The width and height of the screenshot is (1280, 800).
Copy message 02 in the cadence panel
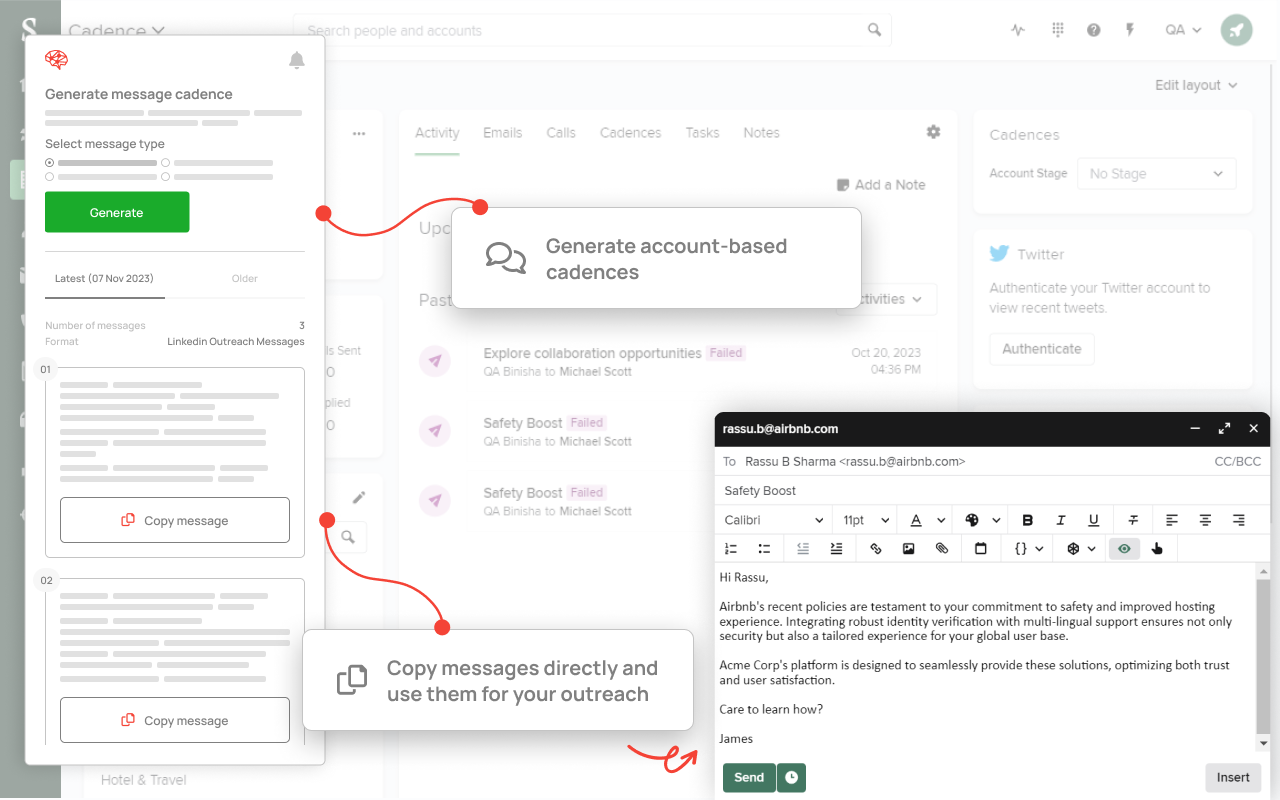click(x=175, y=720)
